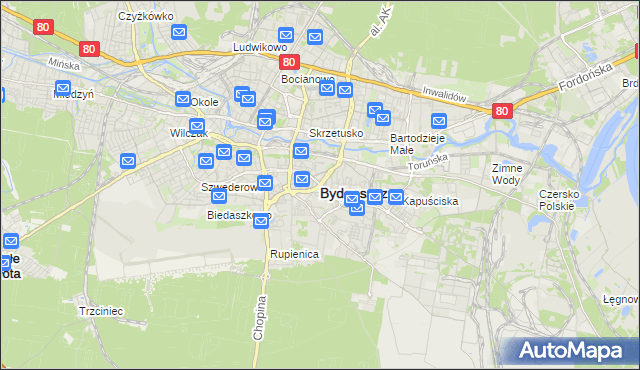The height and width of the screenshot is (370, 640).
Task: Click the Inwalidów street label
Action: coord(444,94)
